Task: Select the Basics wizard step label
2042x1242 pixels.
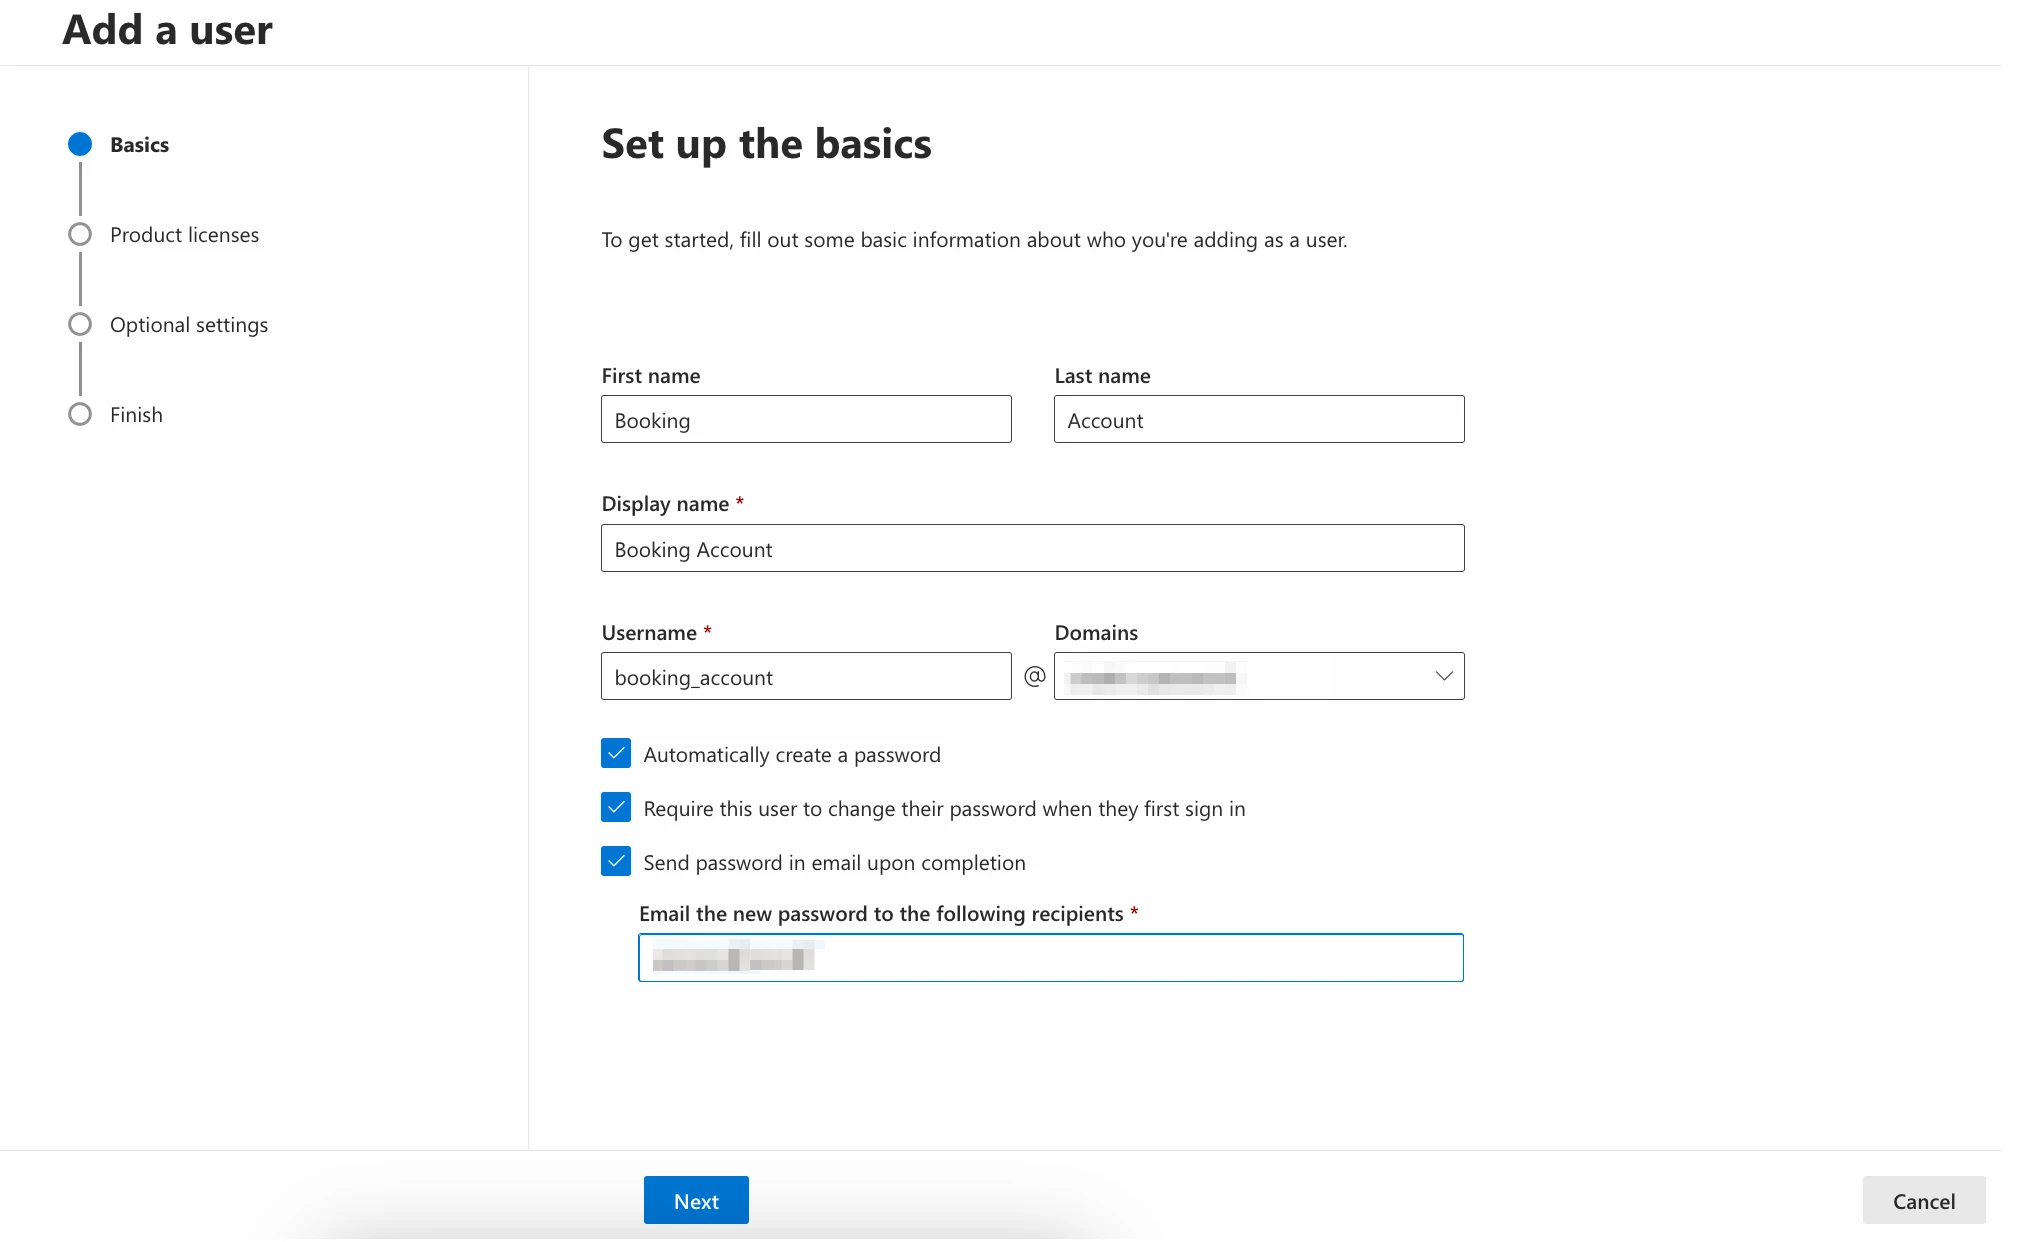Action: pos(139,145)
